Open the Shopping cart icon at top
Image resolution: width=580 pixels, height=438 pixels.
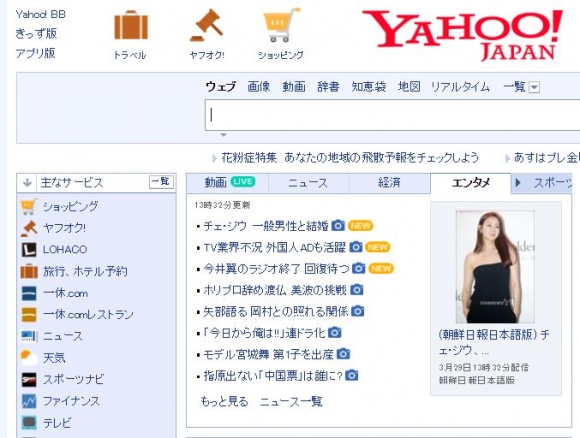(281, 25)
